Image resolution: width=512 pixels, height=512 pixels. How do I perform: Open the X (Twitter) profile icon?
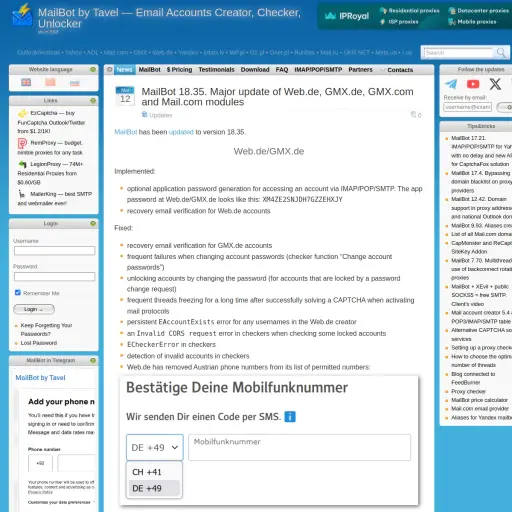coord(495,84)
